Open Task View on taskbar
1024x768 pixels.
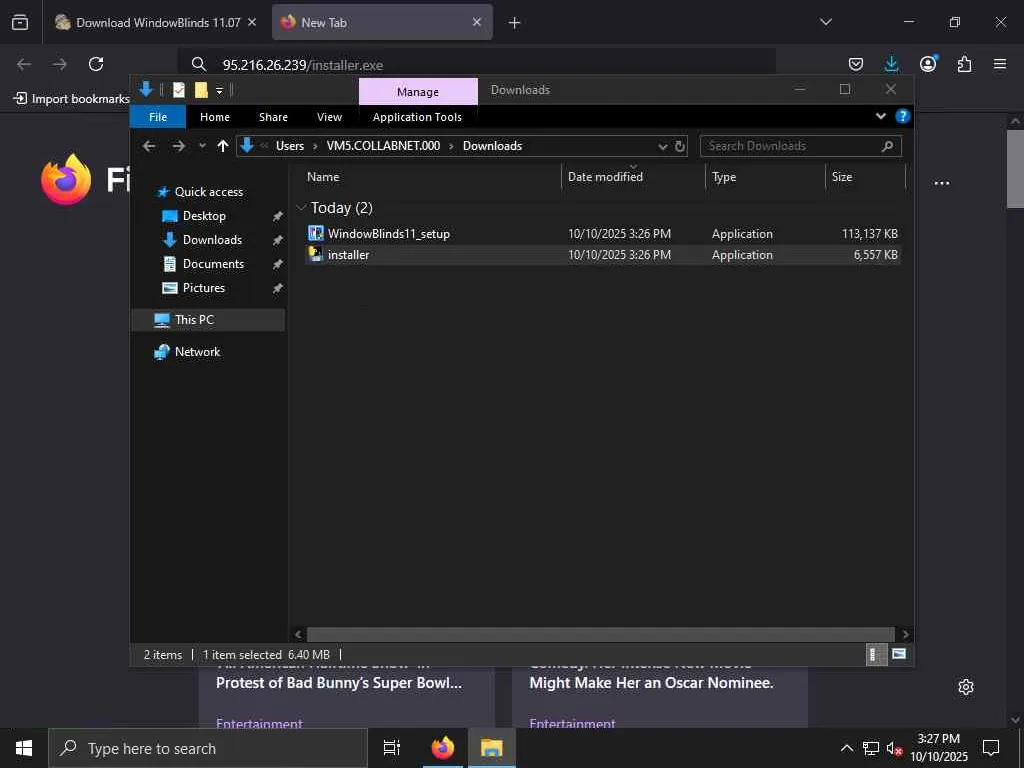tap(391, 748)
